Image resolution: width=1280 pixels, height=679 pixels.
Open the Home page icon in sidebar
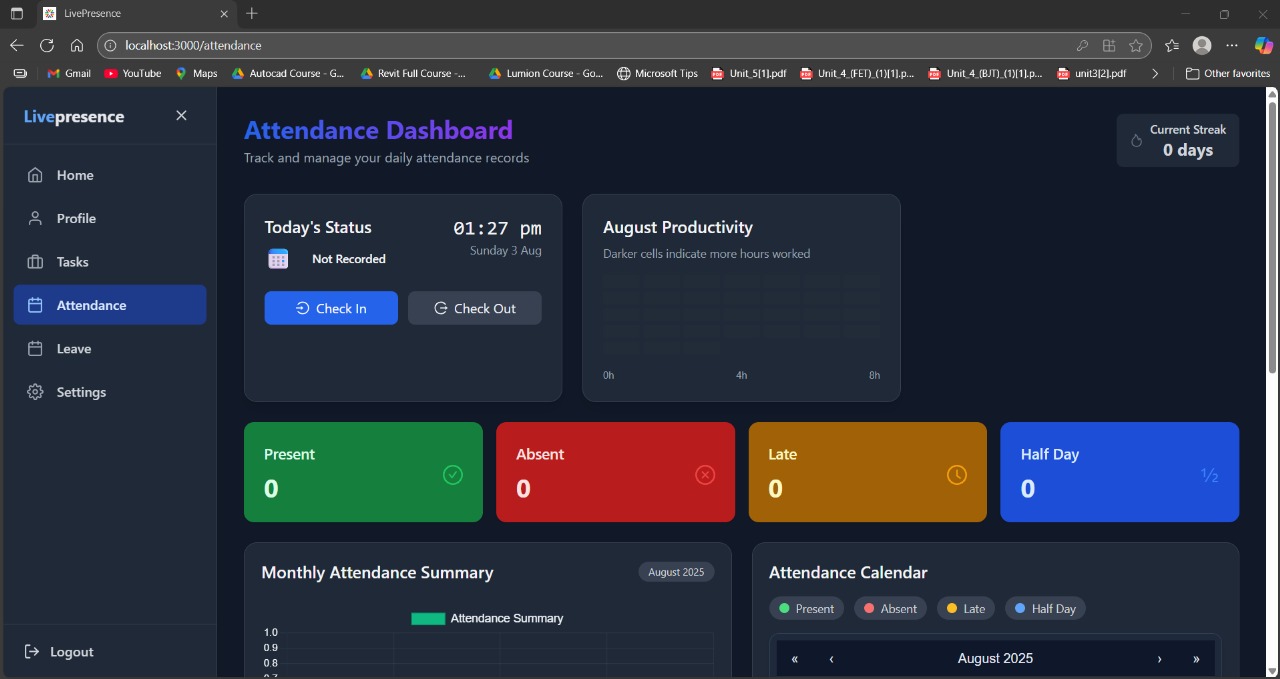click(x=35, y=175)
